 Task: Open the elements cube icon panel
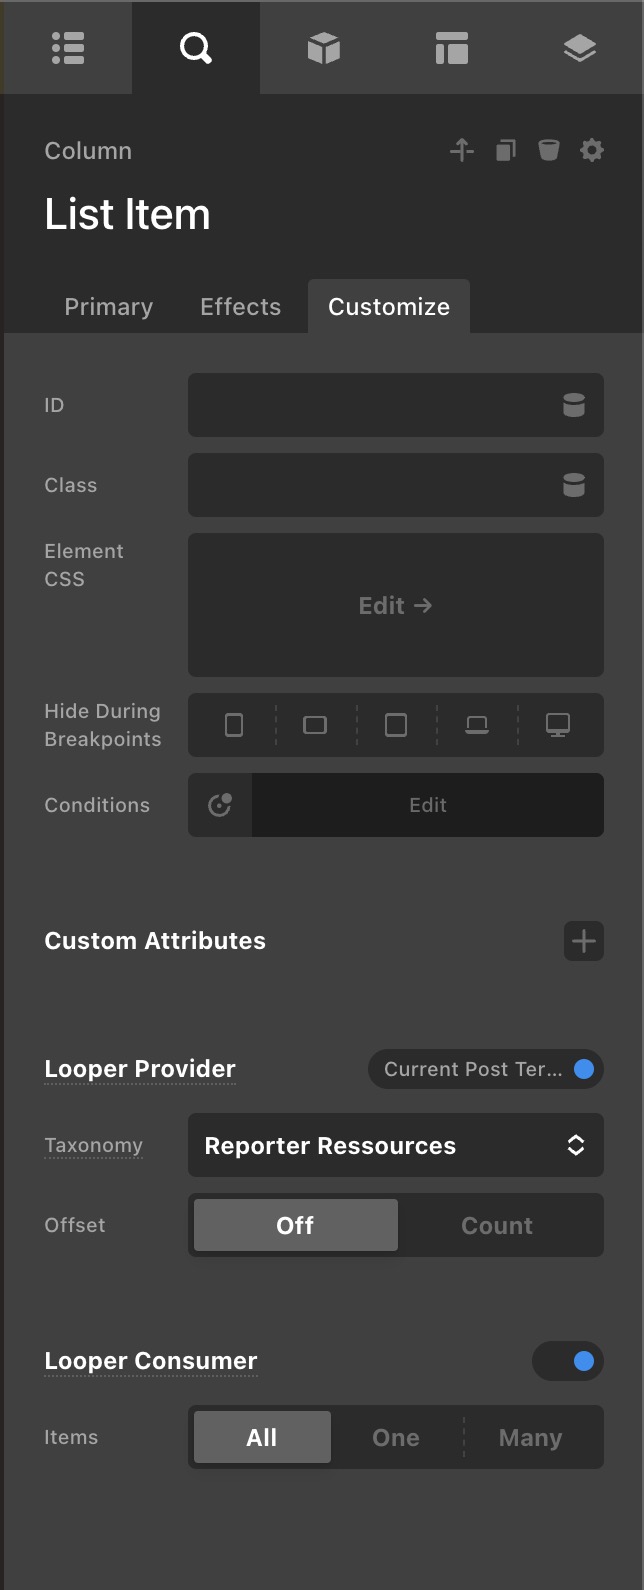coord(324,48)
